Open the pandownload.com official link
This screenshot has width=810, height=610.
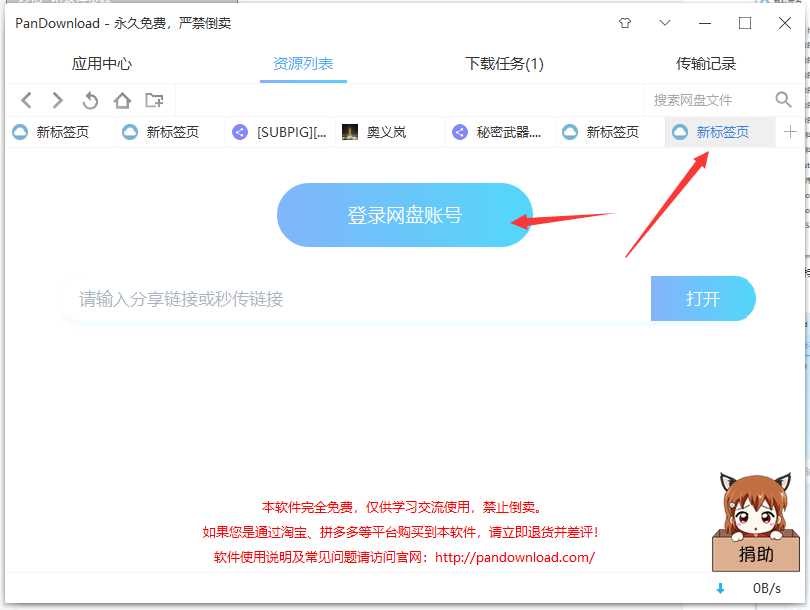coord(515,557)
